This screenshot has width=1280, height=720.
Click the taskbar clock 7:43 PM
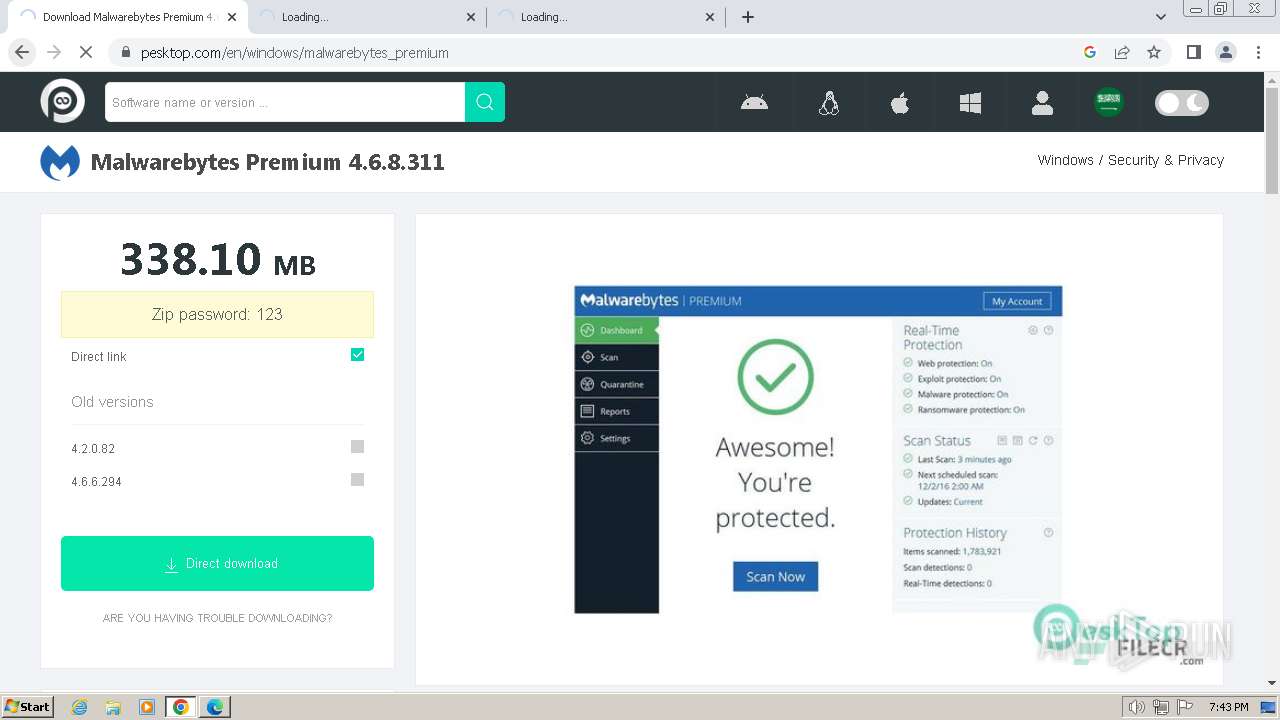point(1228,707)
